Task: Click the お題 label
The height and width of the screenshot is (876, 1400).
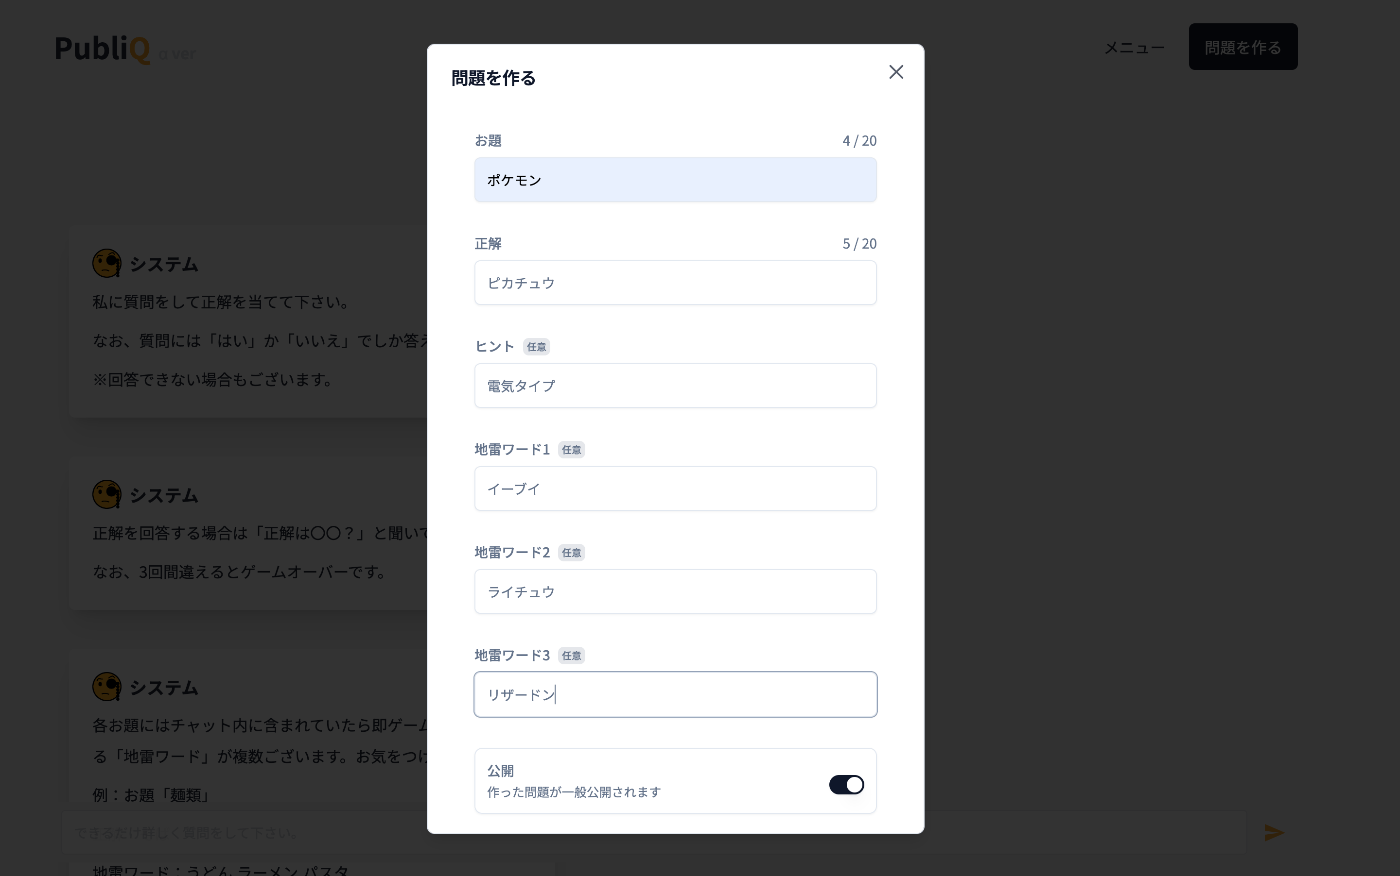Action: pos(488,140)
